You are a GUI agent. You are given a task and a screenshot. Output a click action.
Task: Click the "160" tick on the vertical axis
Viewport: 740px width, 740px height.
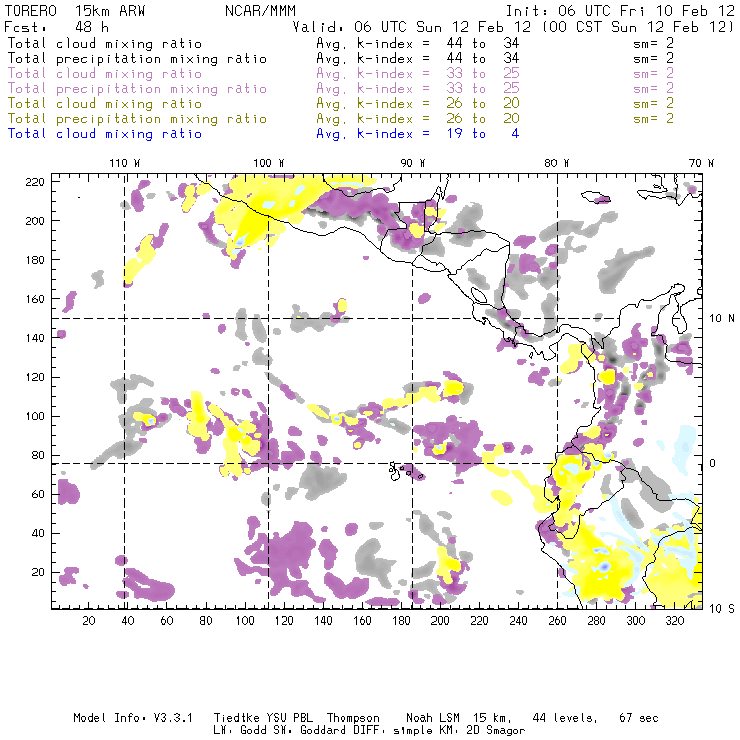click(x=35, y=299)
